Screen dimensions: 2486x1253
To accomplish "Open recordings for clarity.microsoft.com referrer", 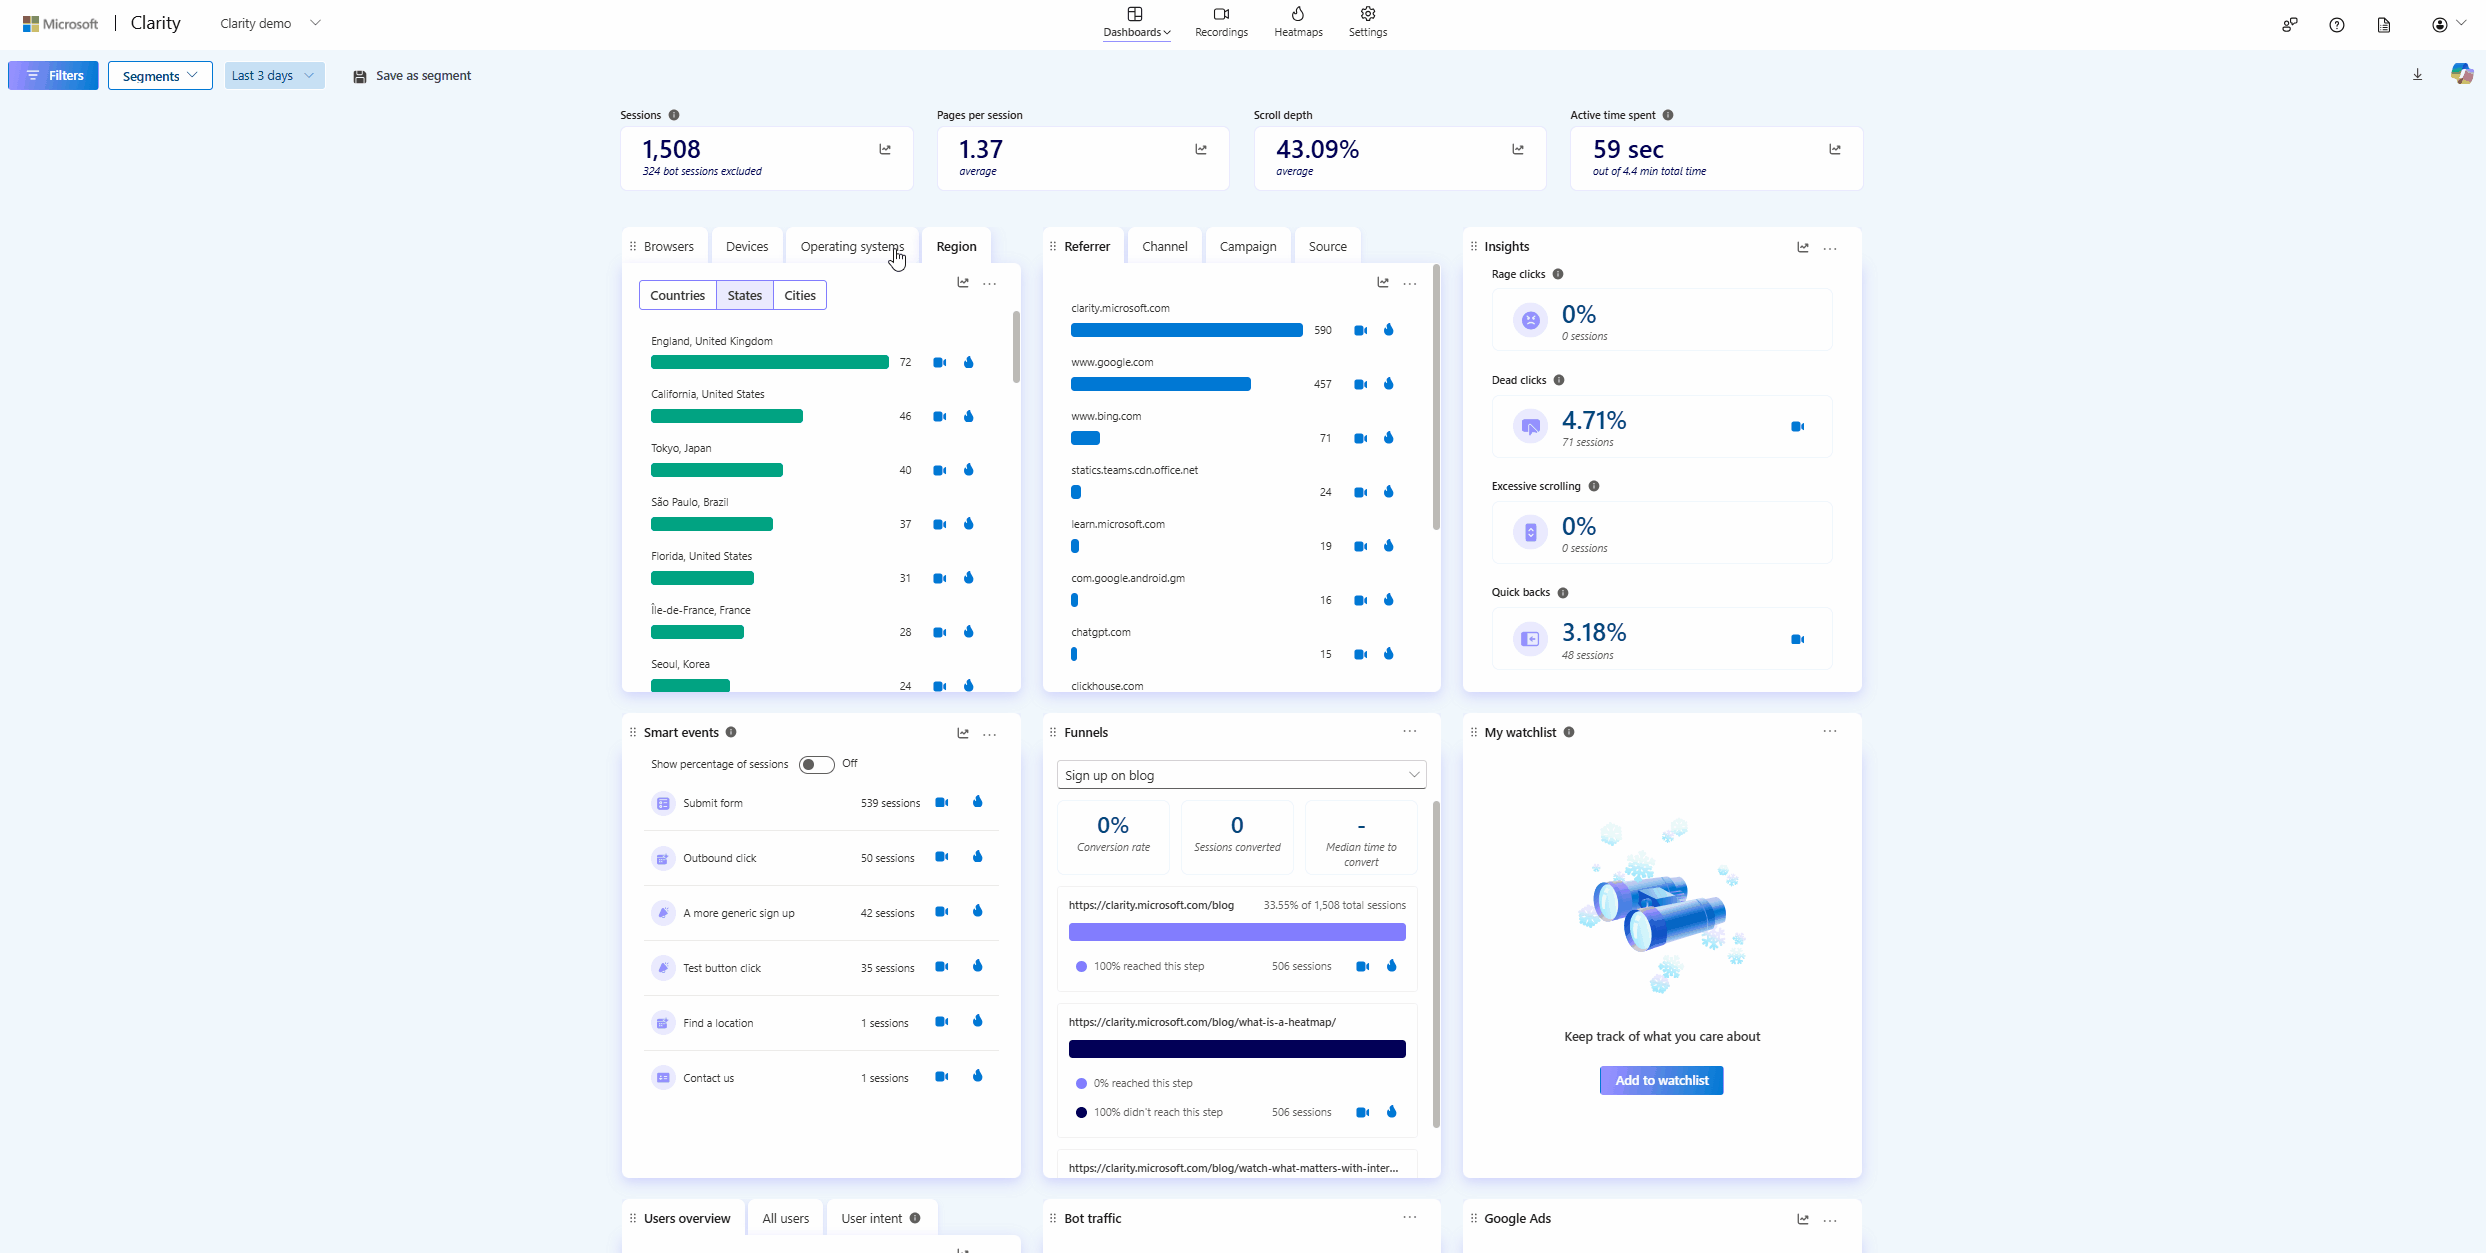I will (x=1361, y=330).
